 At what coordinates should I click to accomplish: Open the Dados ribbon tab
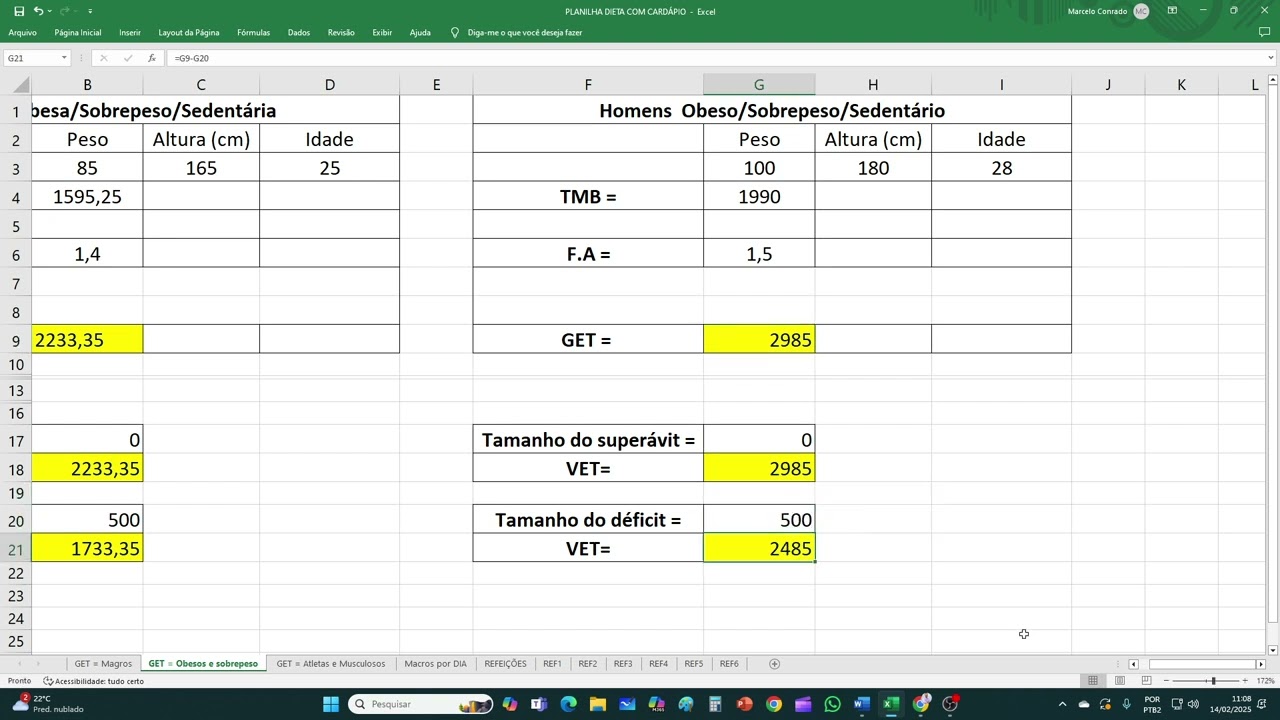coord(299,33)
